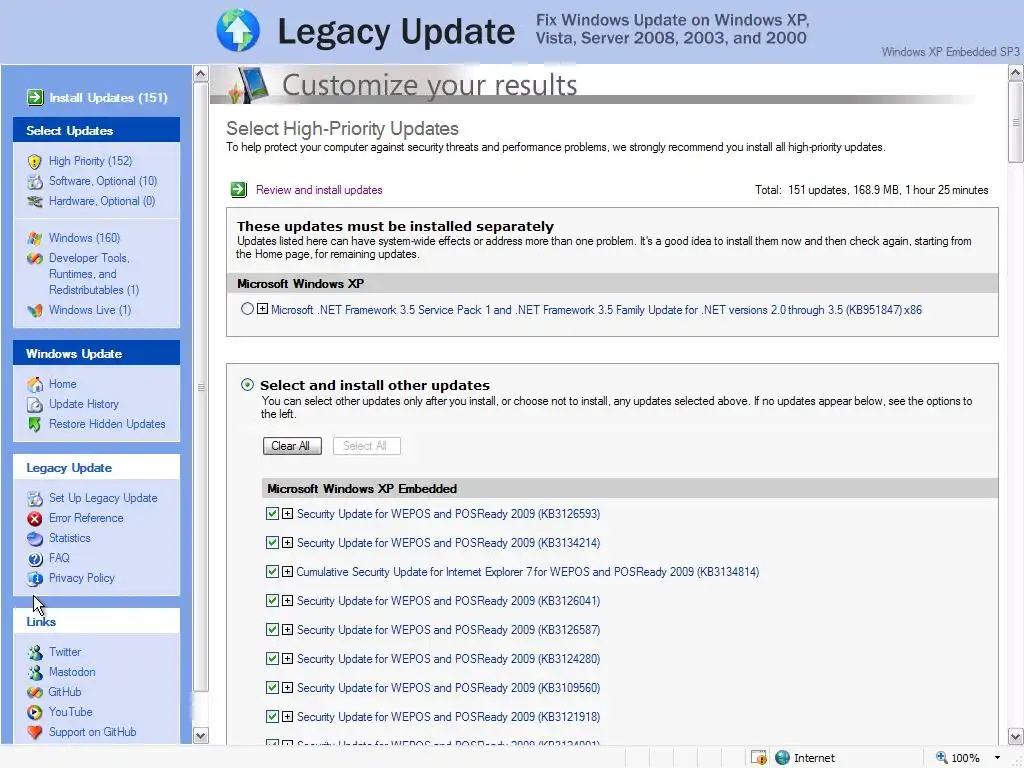Click the status bar privacy warning icon
The height and width of the screenshot is (768, 1024).
[x=759, y=758]
